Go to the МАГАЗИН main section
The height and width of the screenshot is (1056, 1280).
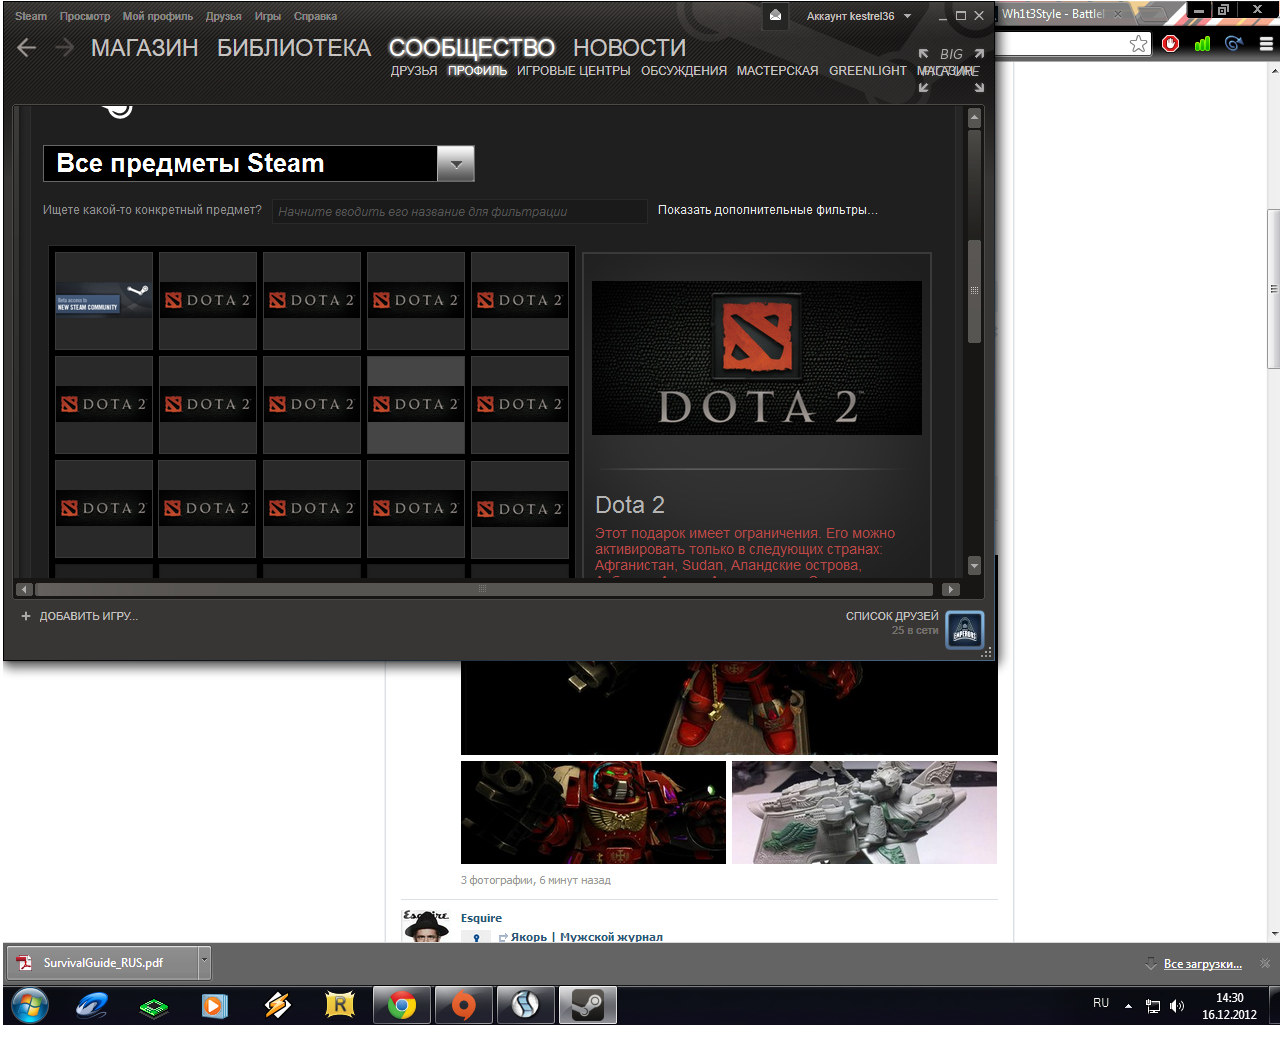[145, 48]
